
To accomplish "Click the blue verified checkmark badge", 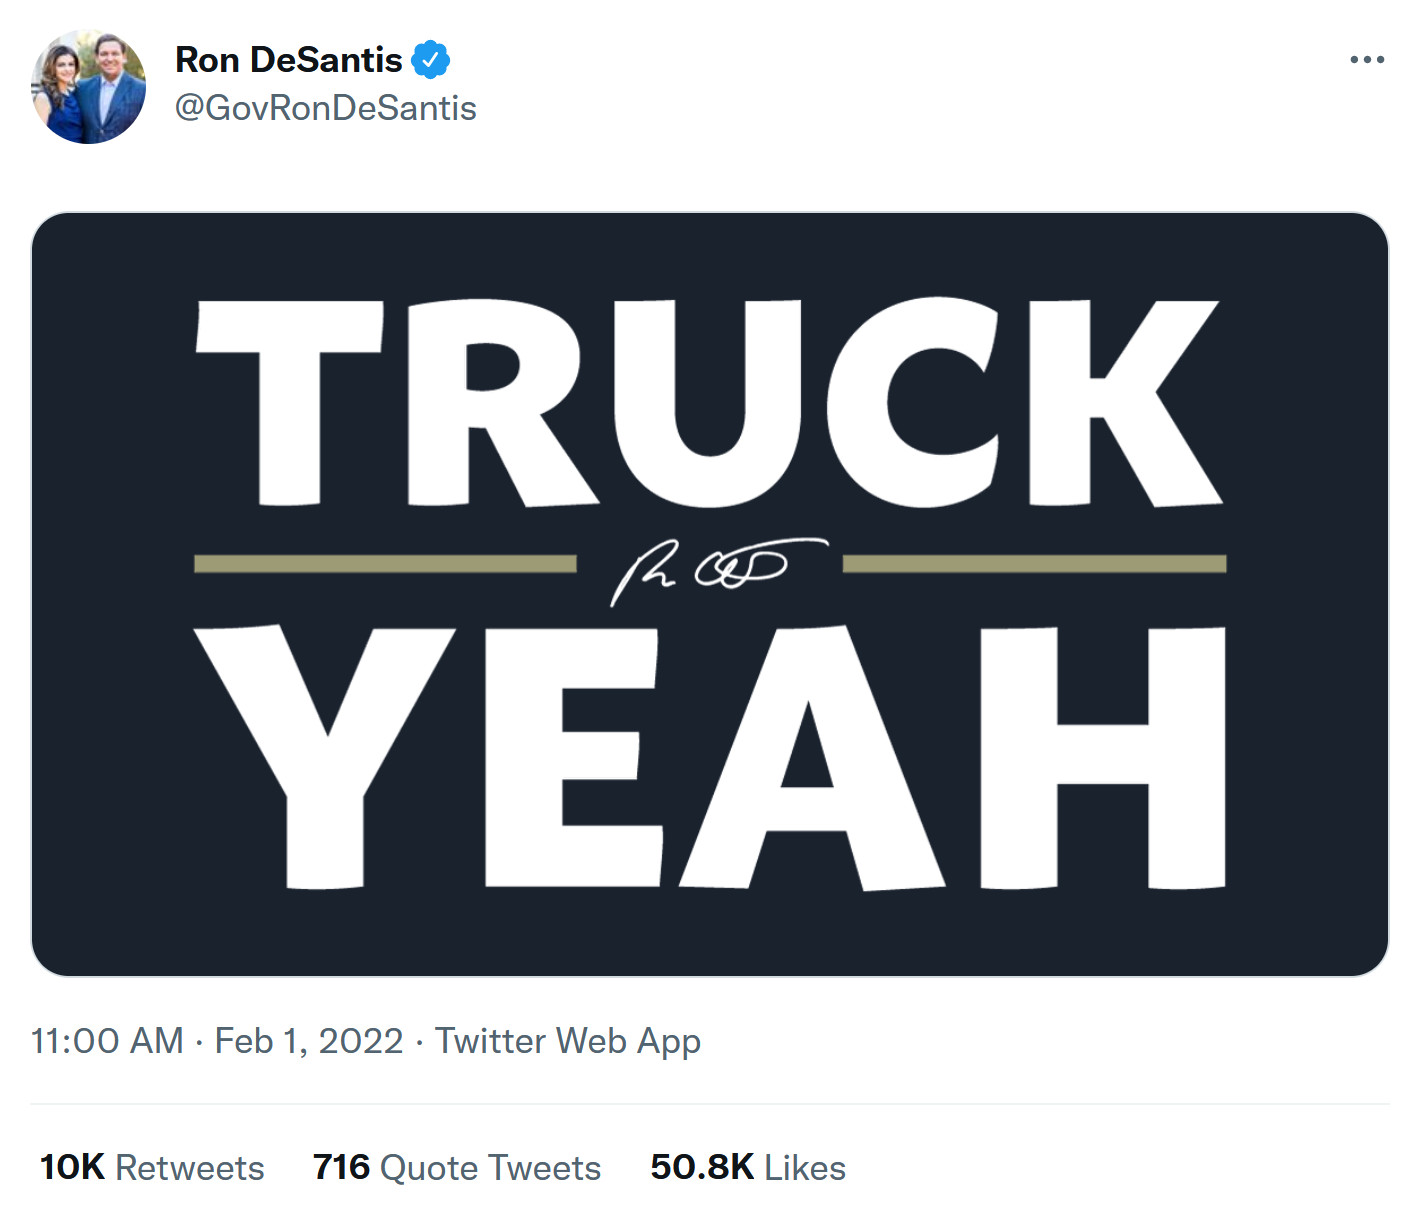I will click(x=431, y=60).
